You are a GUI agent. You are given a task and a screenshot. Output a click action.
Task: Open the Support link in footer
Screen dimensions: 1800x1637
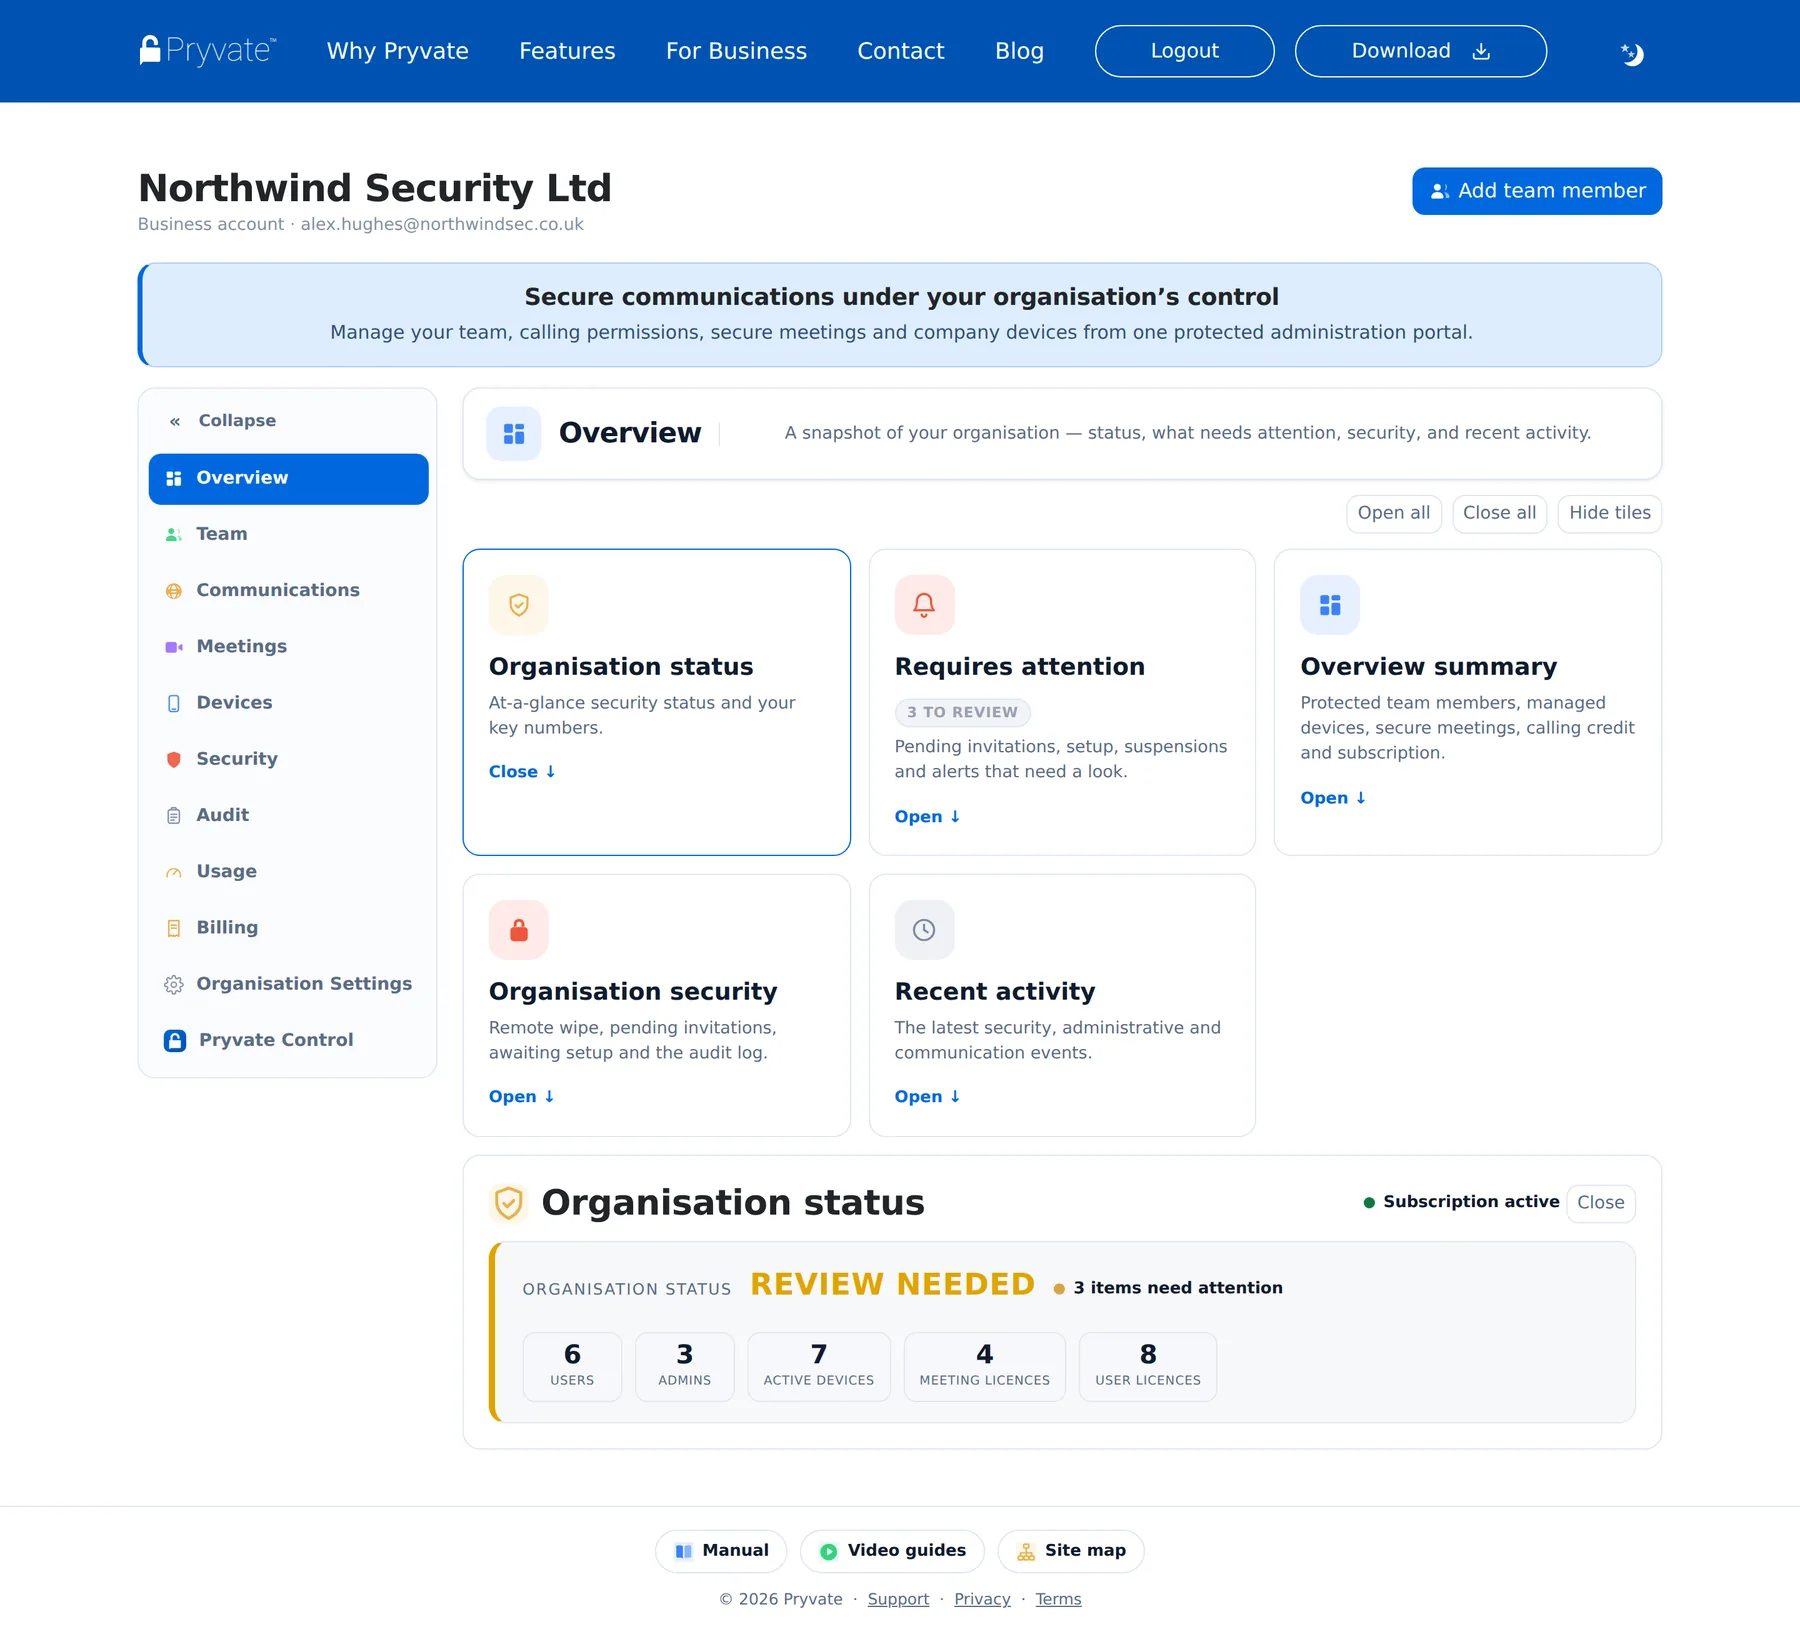point(898,1600)
